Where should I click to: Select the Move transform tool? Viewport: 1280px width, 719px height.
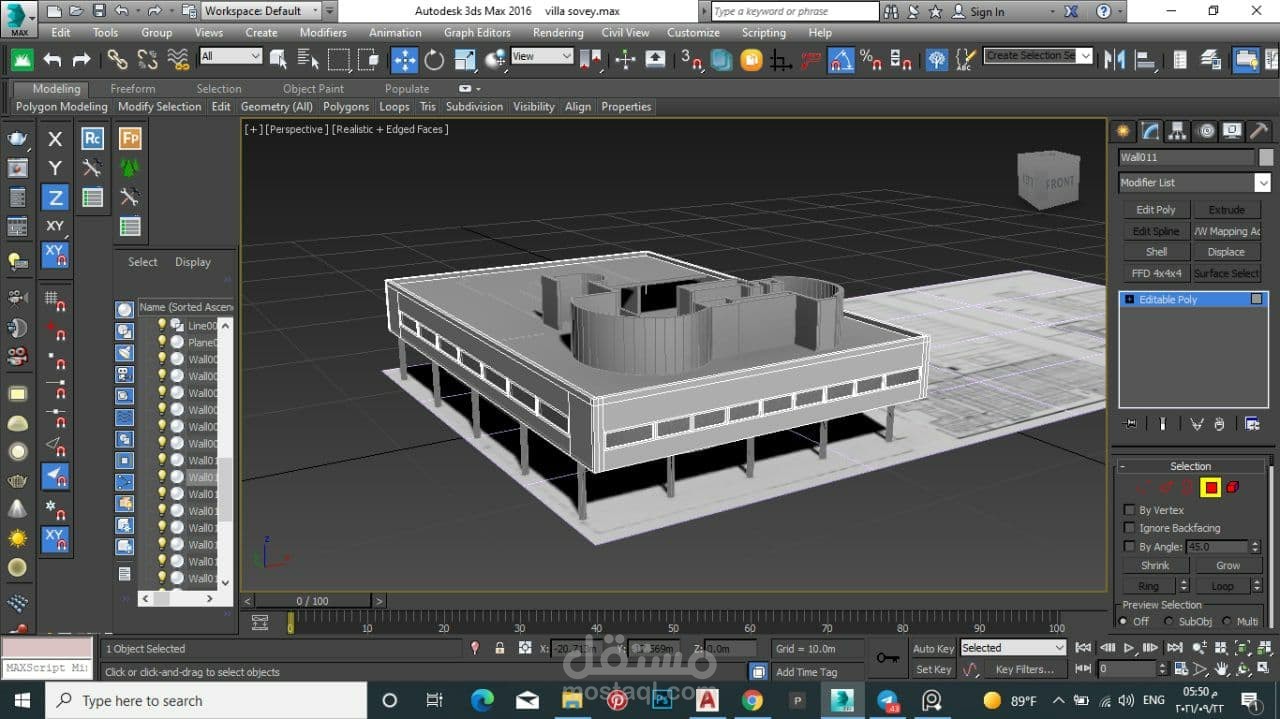404,59
